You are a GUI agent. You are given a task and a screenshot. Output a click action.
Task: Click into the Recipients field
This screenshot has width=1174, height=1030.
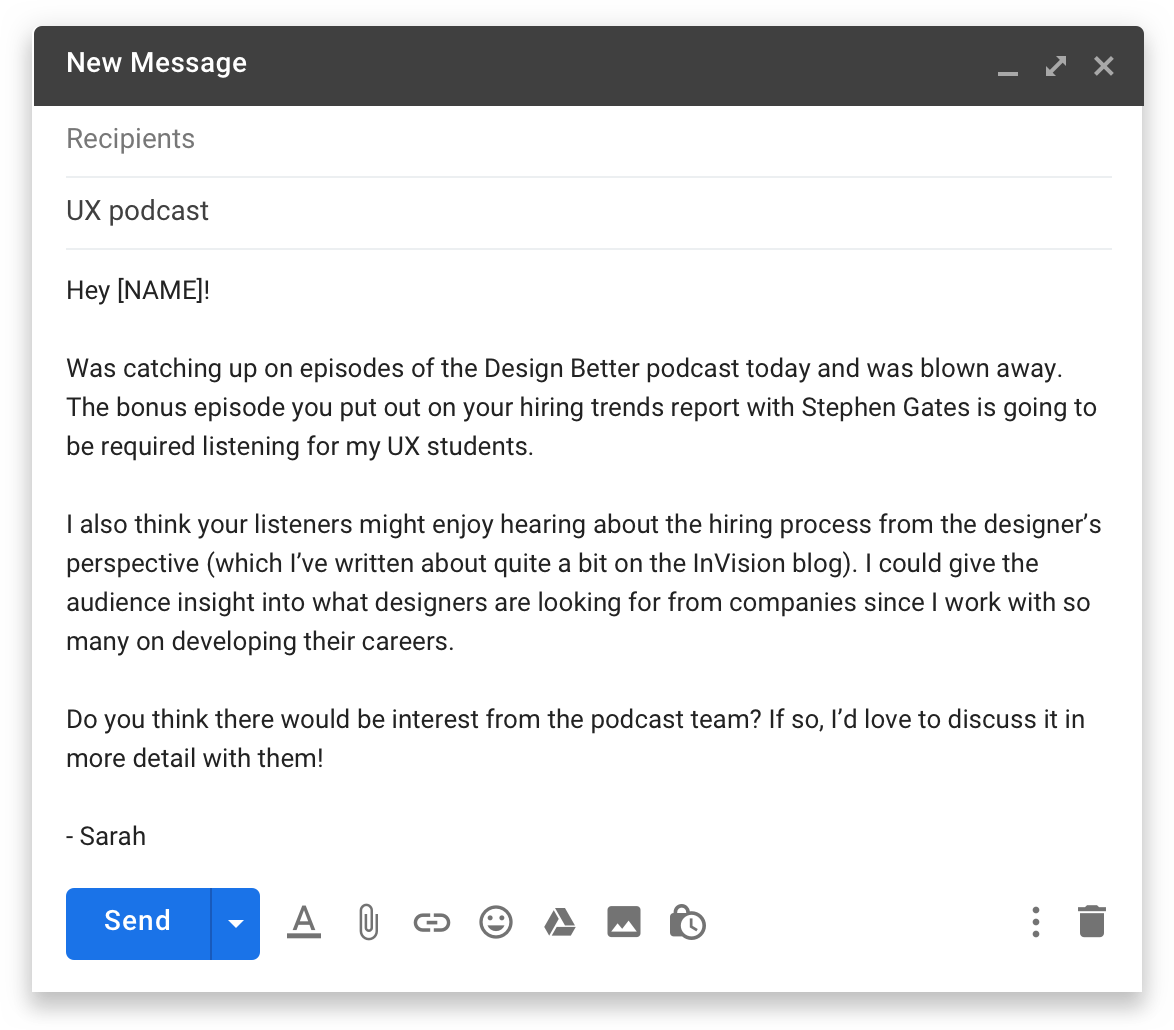click(x=588, y=139)
